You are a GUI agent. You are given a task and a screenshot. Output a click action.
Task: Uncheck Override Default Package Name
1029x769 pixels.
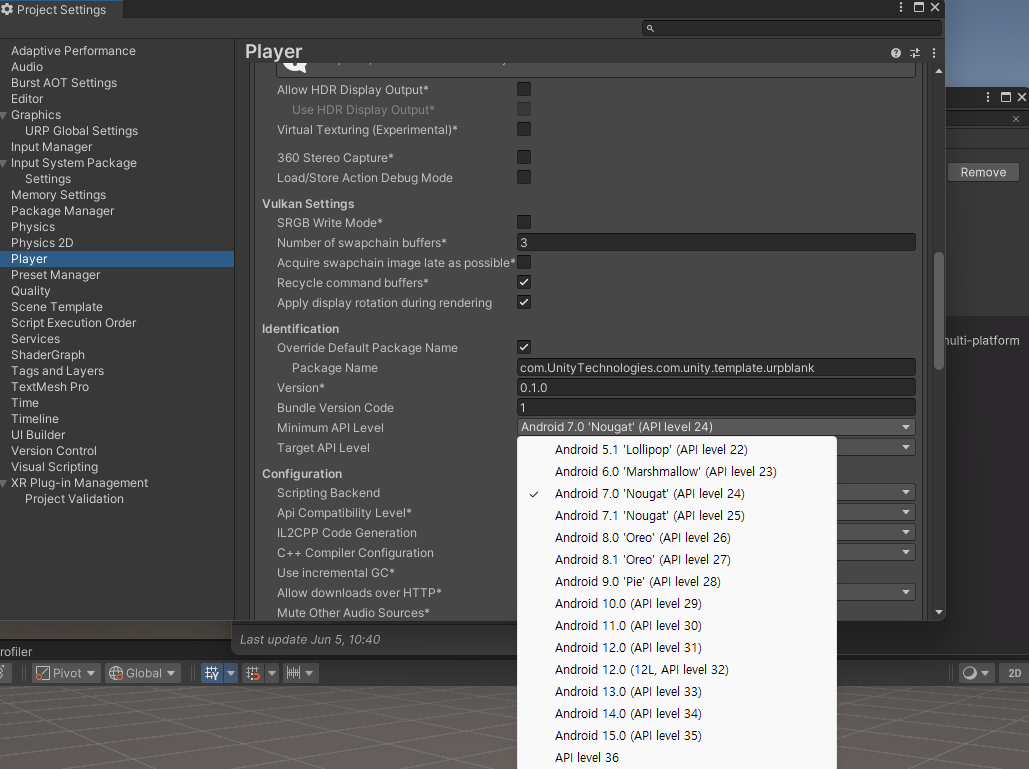point(524,347)
